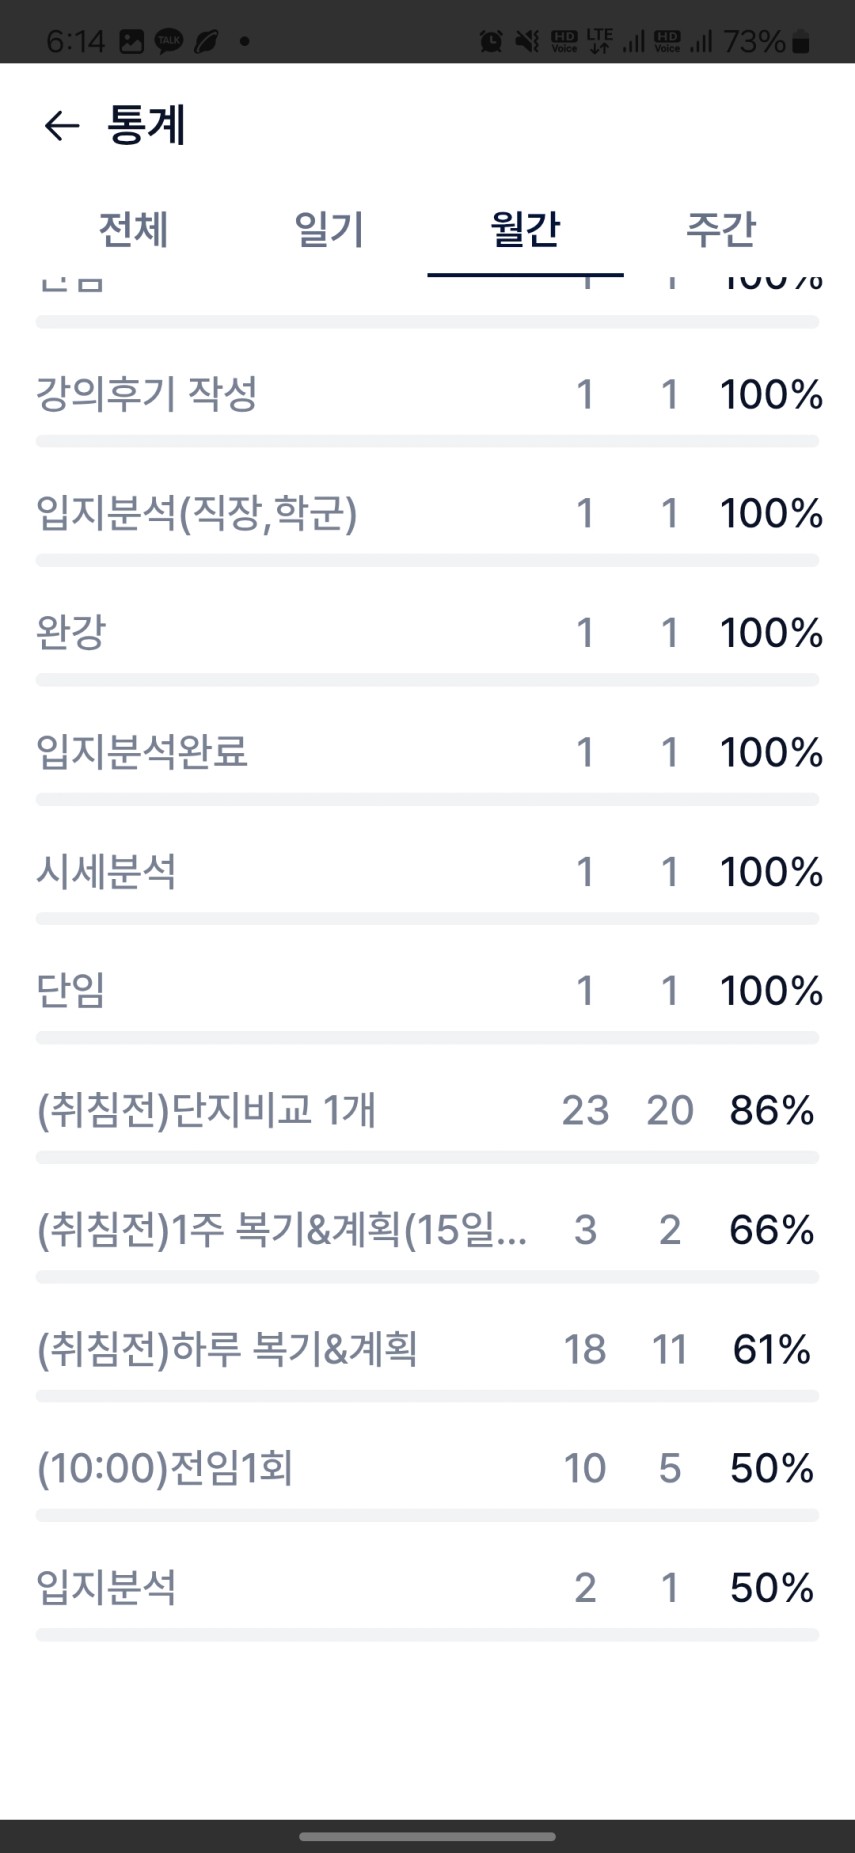Image resolution: width=855 pixels, height=1853 pixels.
Task: Select the 월간 tab
Action: point(525,229)
